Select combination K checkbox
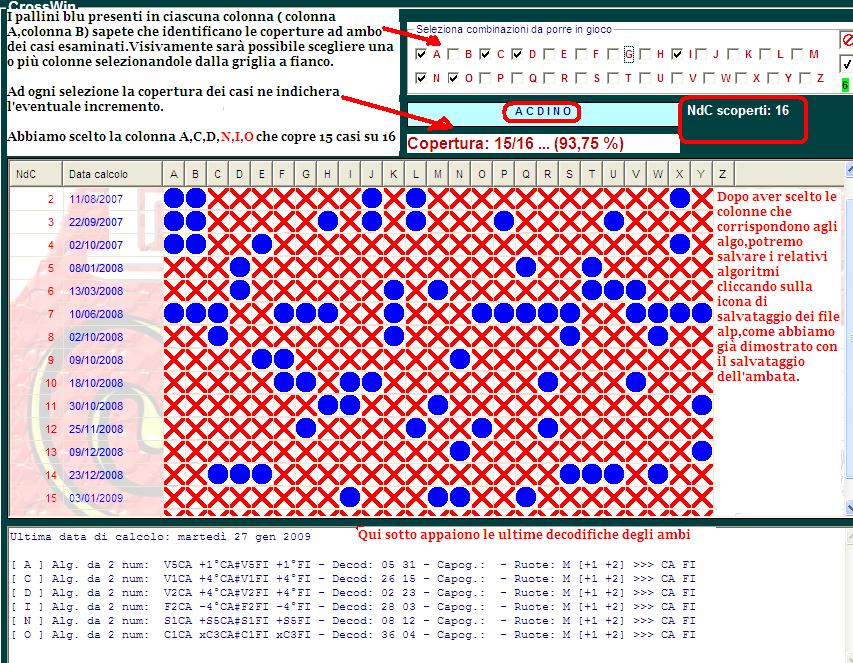Viewport: 853px width, 663px height. 733,54
